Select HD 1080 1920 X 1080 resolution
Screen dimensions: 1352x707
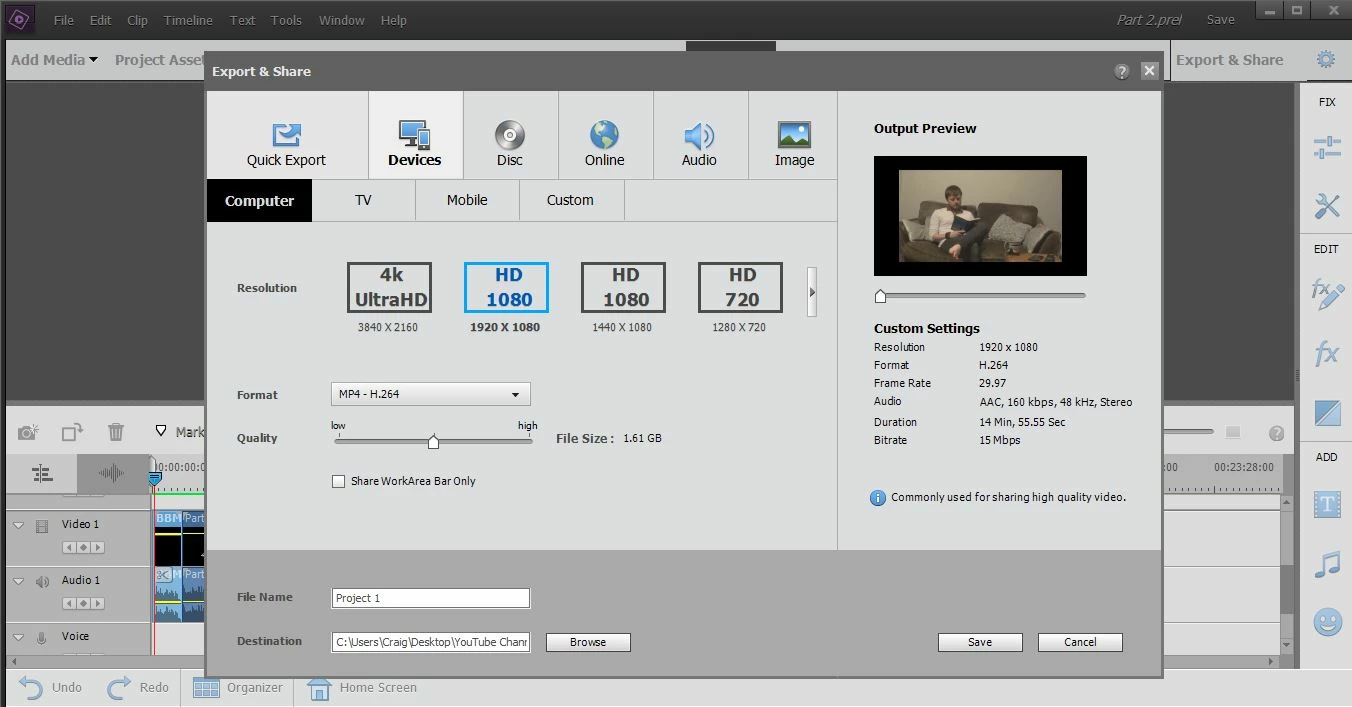pos(506,287)
